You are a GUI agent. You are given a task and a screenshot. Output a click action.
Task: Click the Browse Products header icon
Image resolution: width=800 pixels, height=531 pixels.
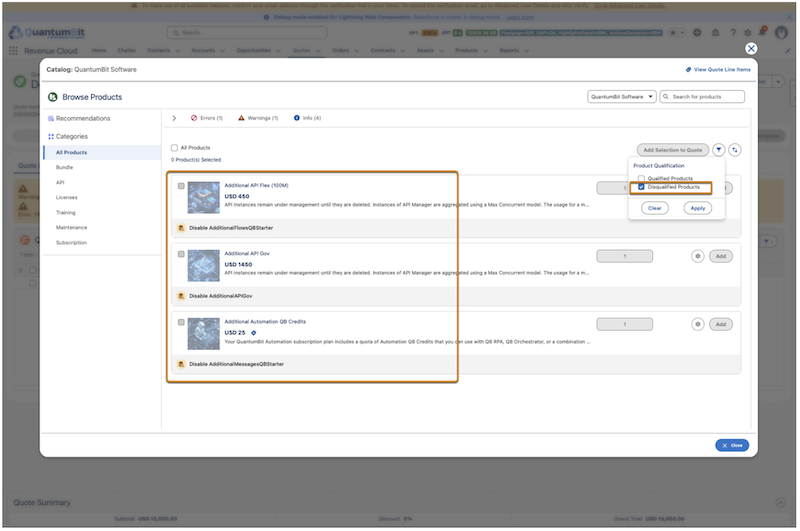[53, 97]
